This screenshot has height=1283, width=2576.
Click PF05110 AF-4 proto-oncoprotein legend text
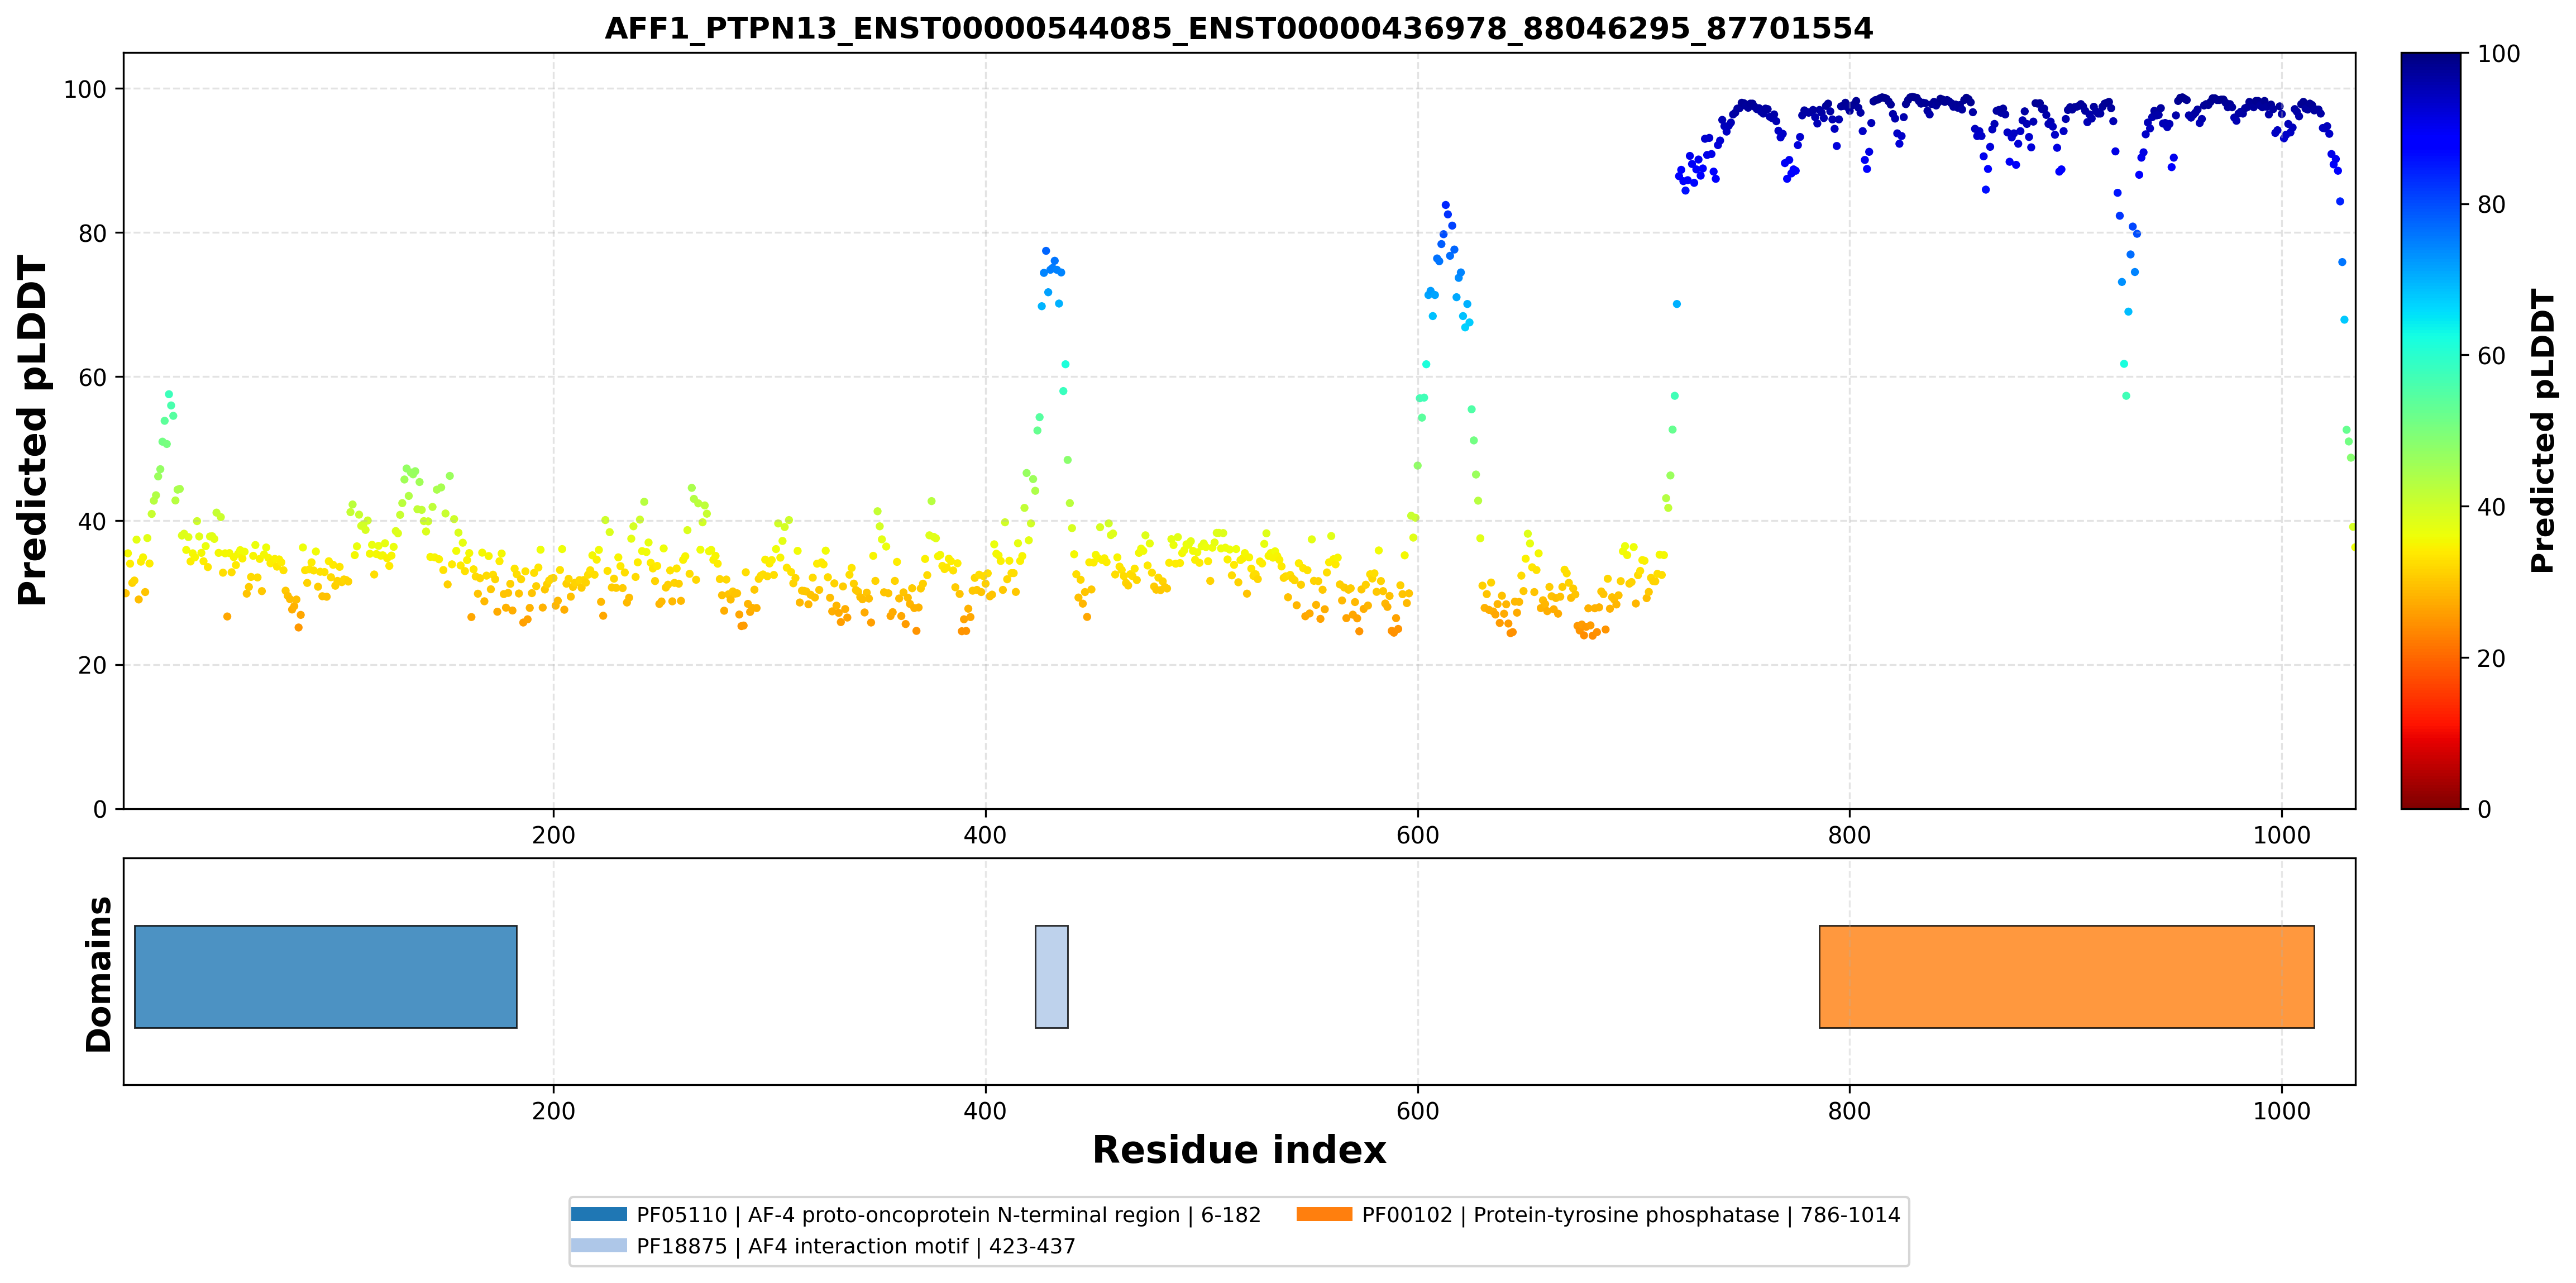(948, 1215)
